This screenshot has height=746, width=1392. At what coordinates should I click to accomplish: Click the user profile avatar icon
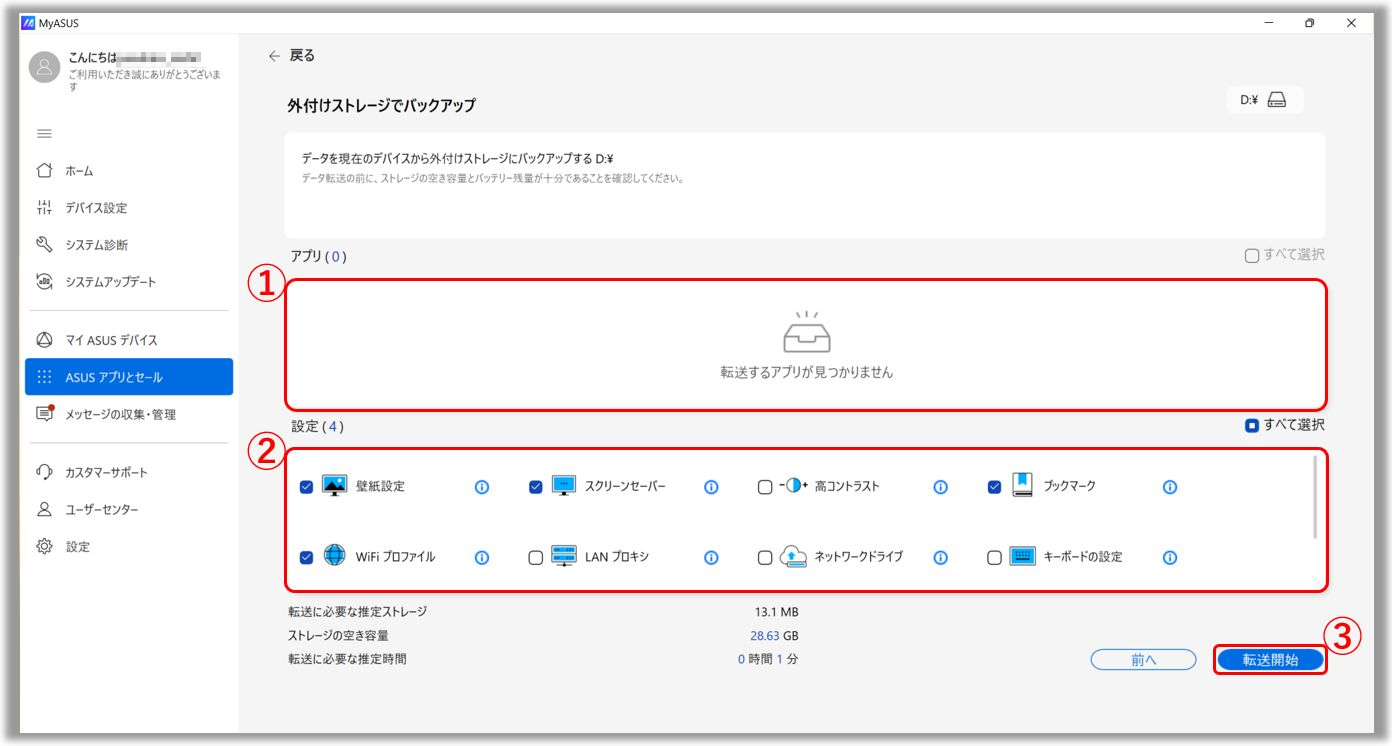[x=45, y=67]
